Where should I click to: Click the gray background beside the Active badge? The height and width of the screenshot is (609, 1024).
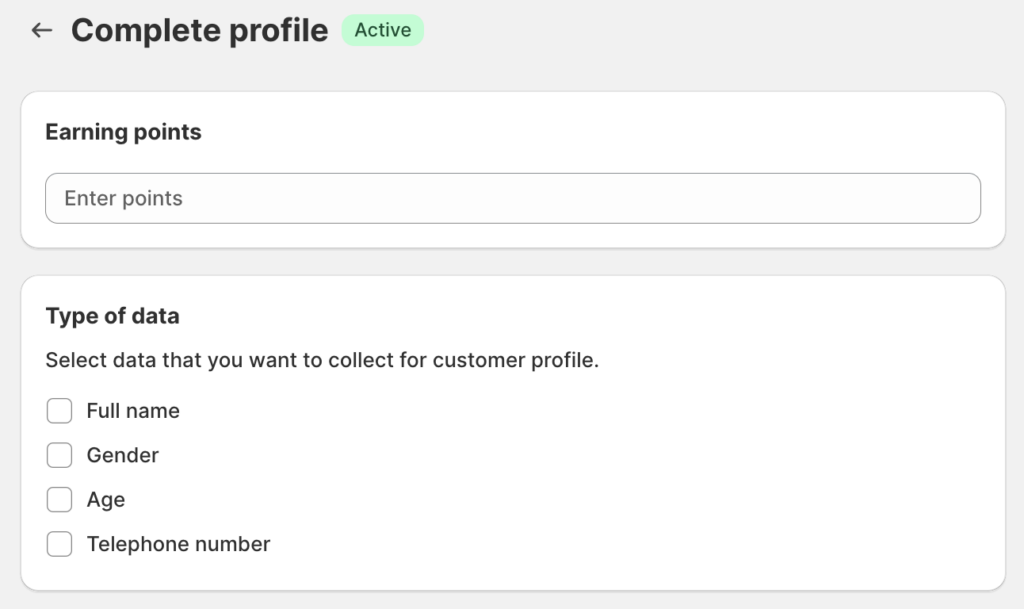coord(700,31)
